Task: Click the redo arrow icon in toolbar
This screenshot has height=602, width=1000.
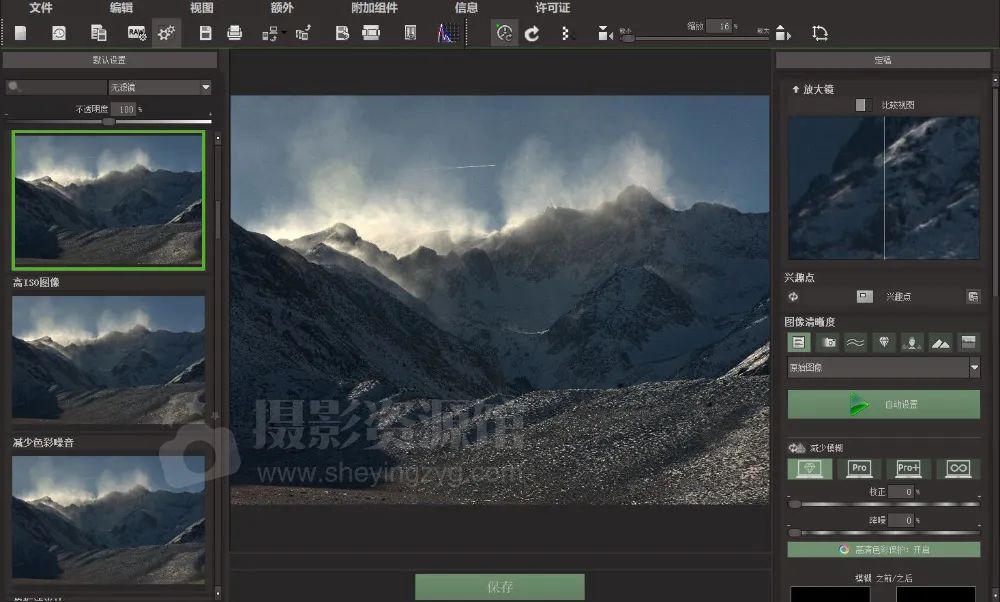Action: click(532, 33)
